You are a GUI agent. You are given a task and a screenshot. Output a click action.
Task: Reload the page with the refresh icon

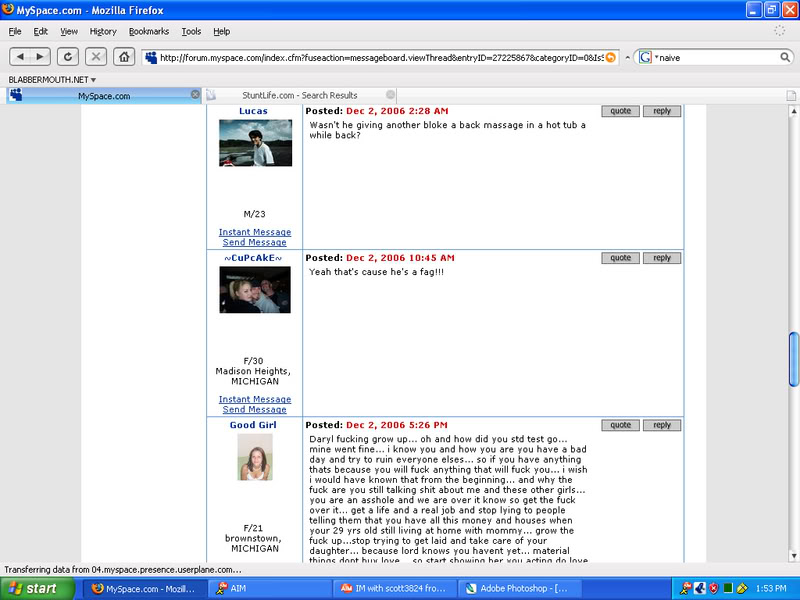(68, 57)
